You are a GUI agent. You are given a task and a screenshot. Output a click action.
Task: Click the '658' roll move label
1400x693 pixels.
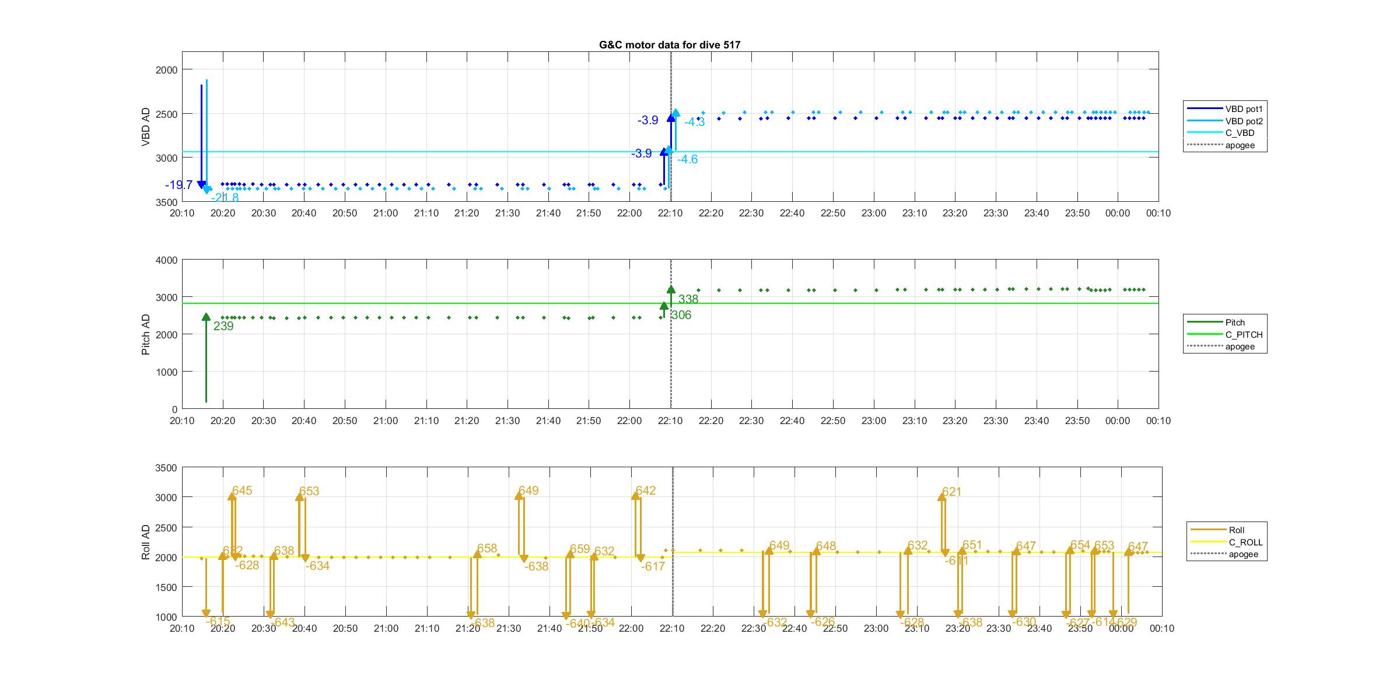tap(487, 549)
